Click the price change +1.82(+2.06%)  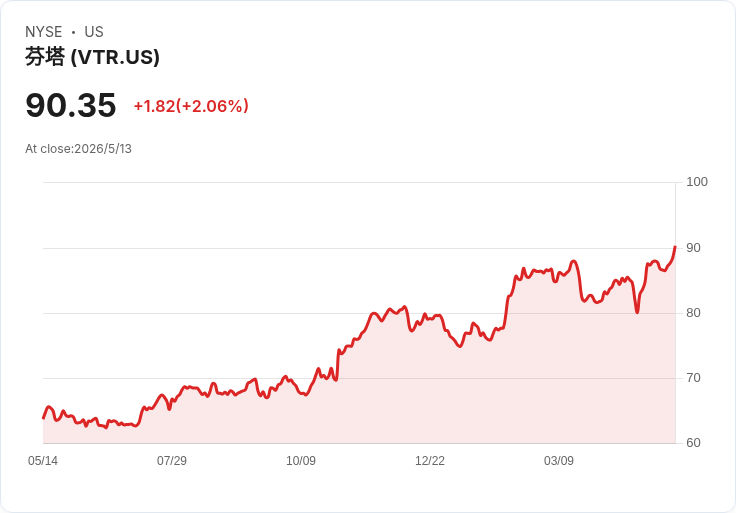[191, 106]
